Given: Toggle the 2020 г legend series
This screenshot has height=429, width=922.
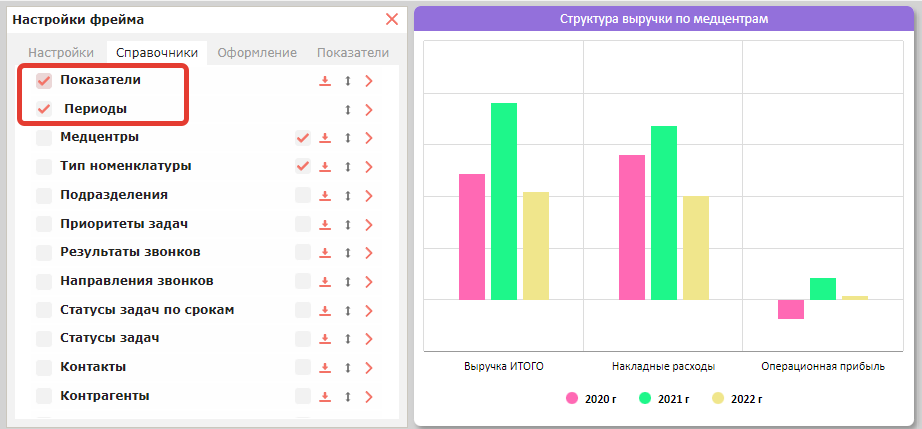Looking at the screenshot, I should pyautogui.click(x=592, y=399).
